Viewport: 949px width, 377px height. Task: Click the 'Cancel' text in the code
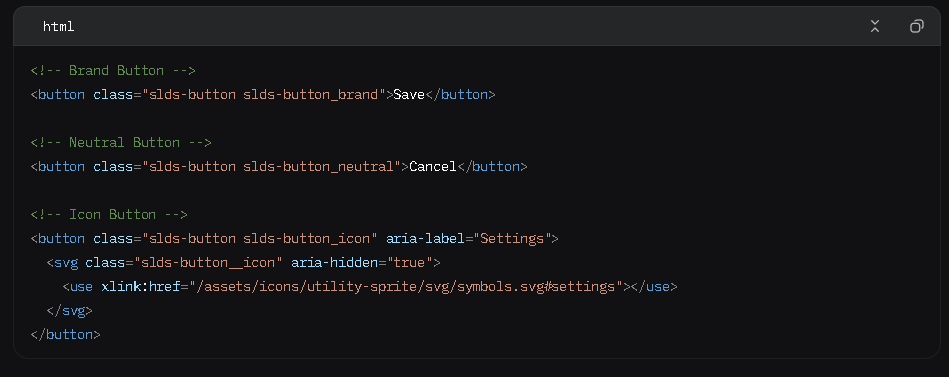click(x=433, y=166)
